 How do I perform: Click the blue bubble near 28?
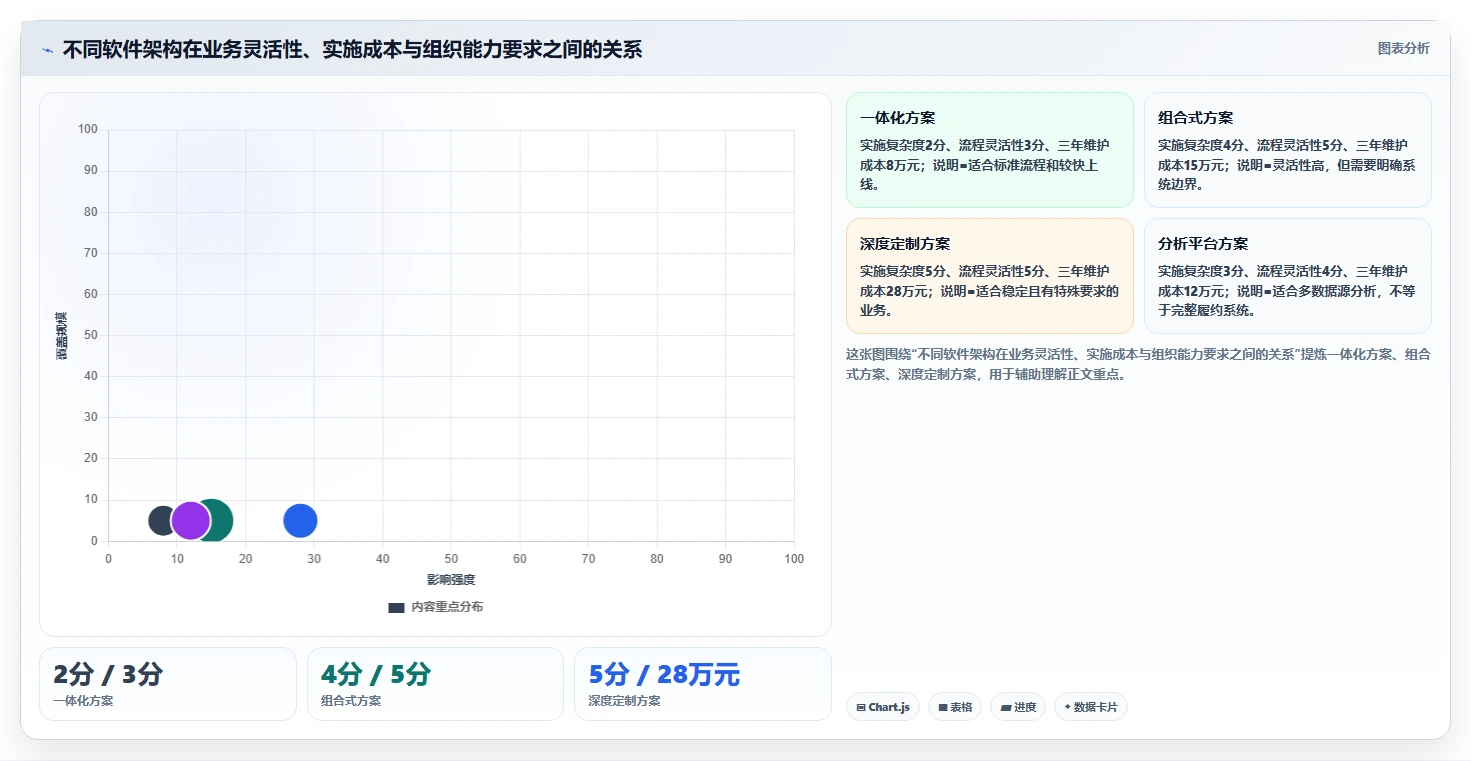coord(300,520)
